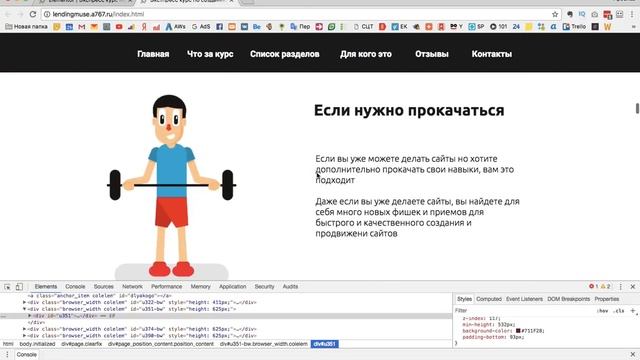Viewport: 640px width, 360px height.
Task: Open the Gmail bookmark icon
Action: click(x=82, y=27)
